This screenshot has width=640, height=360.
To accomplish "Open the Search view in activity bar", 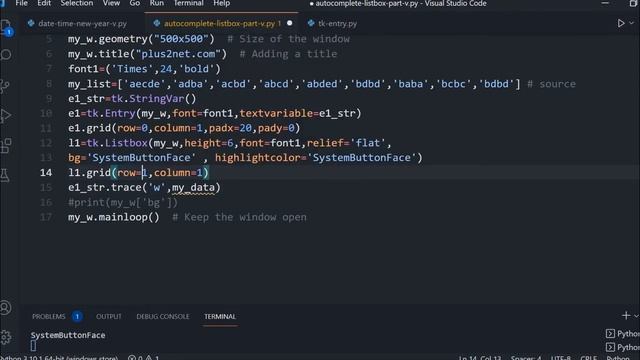I will pyautogui.click(x=6, y=55).
